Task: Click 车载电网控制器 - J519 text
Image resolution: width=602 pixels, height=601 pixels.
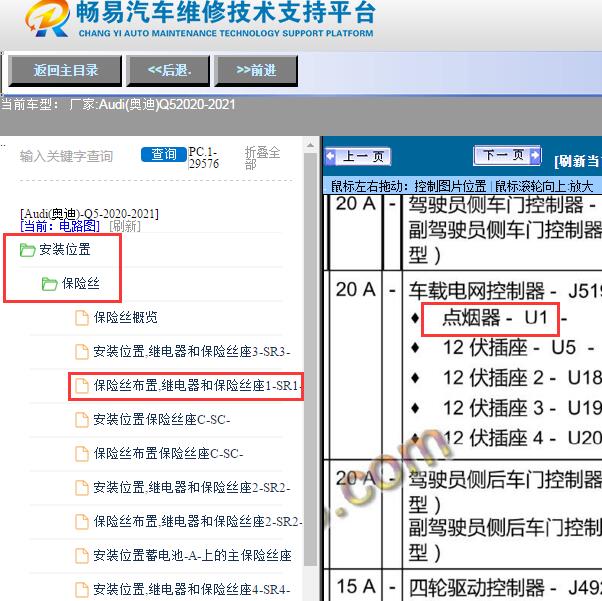Action: [x=505, y=291]
